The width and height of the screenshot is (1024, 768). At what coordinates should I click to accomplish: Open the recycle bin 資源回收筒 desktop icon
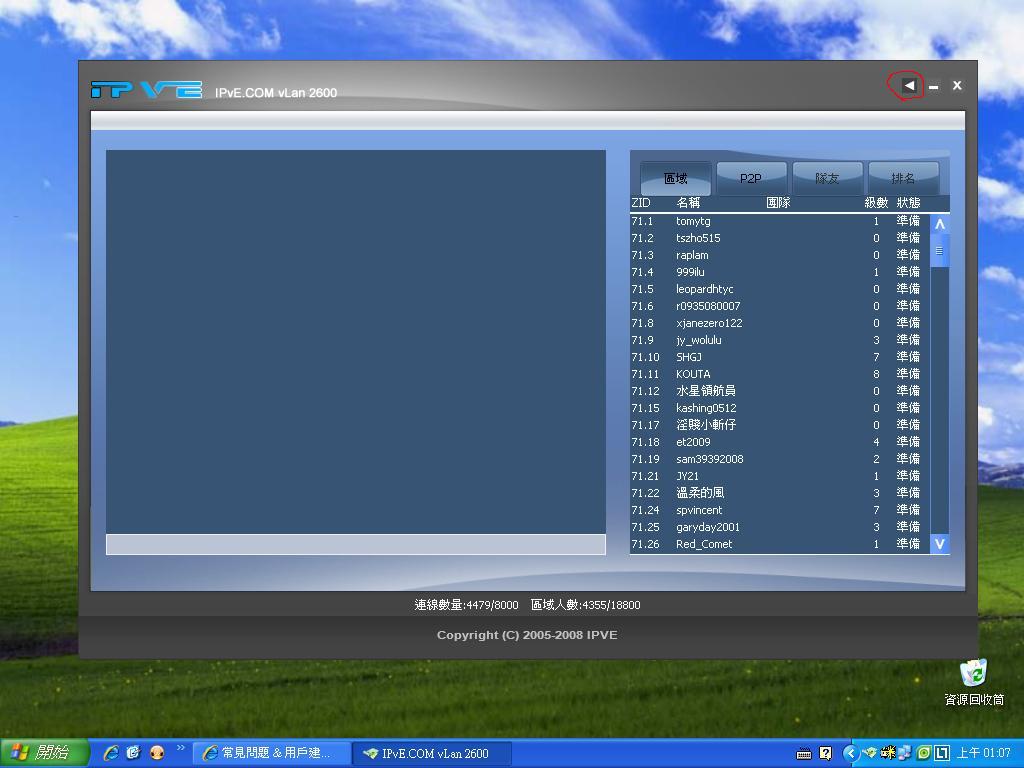(x=974, y=683)
